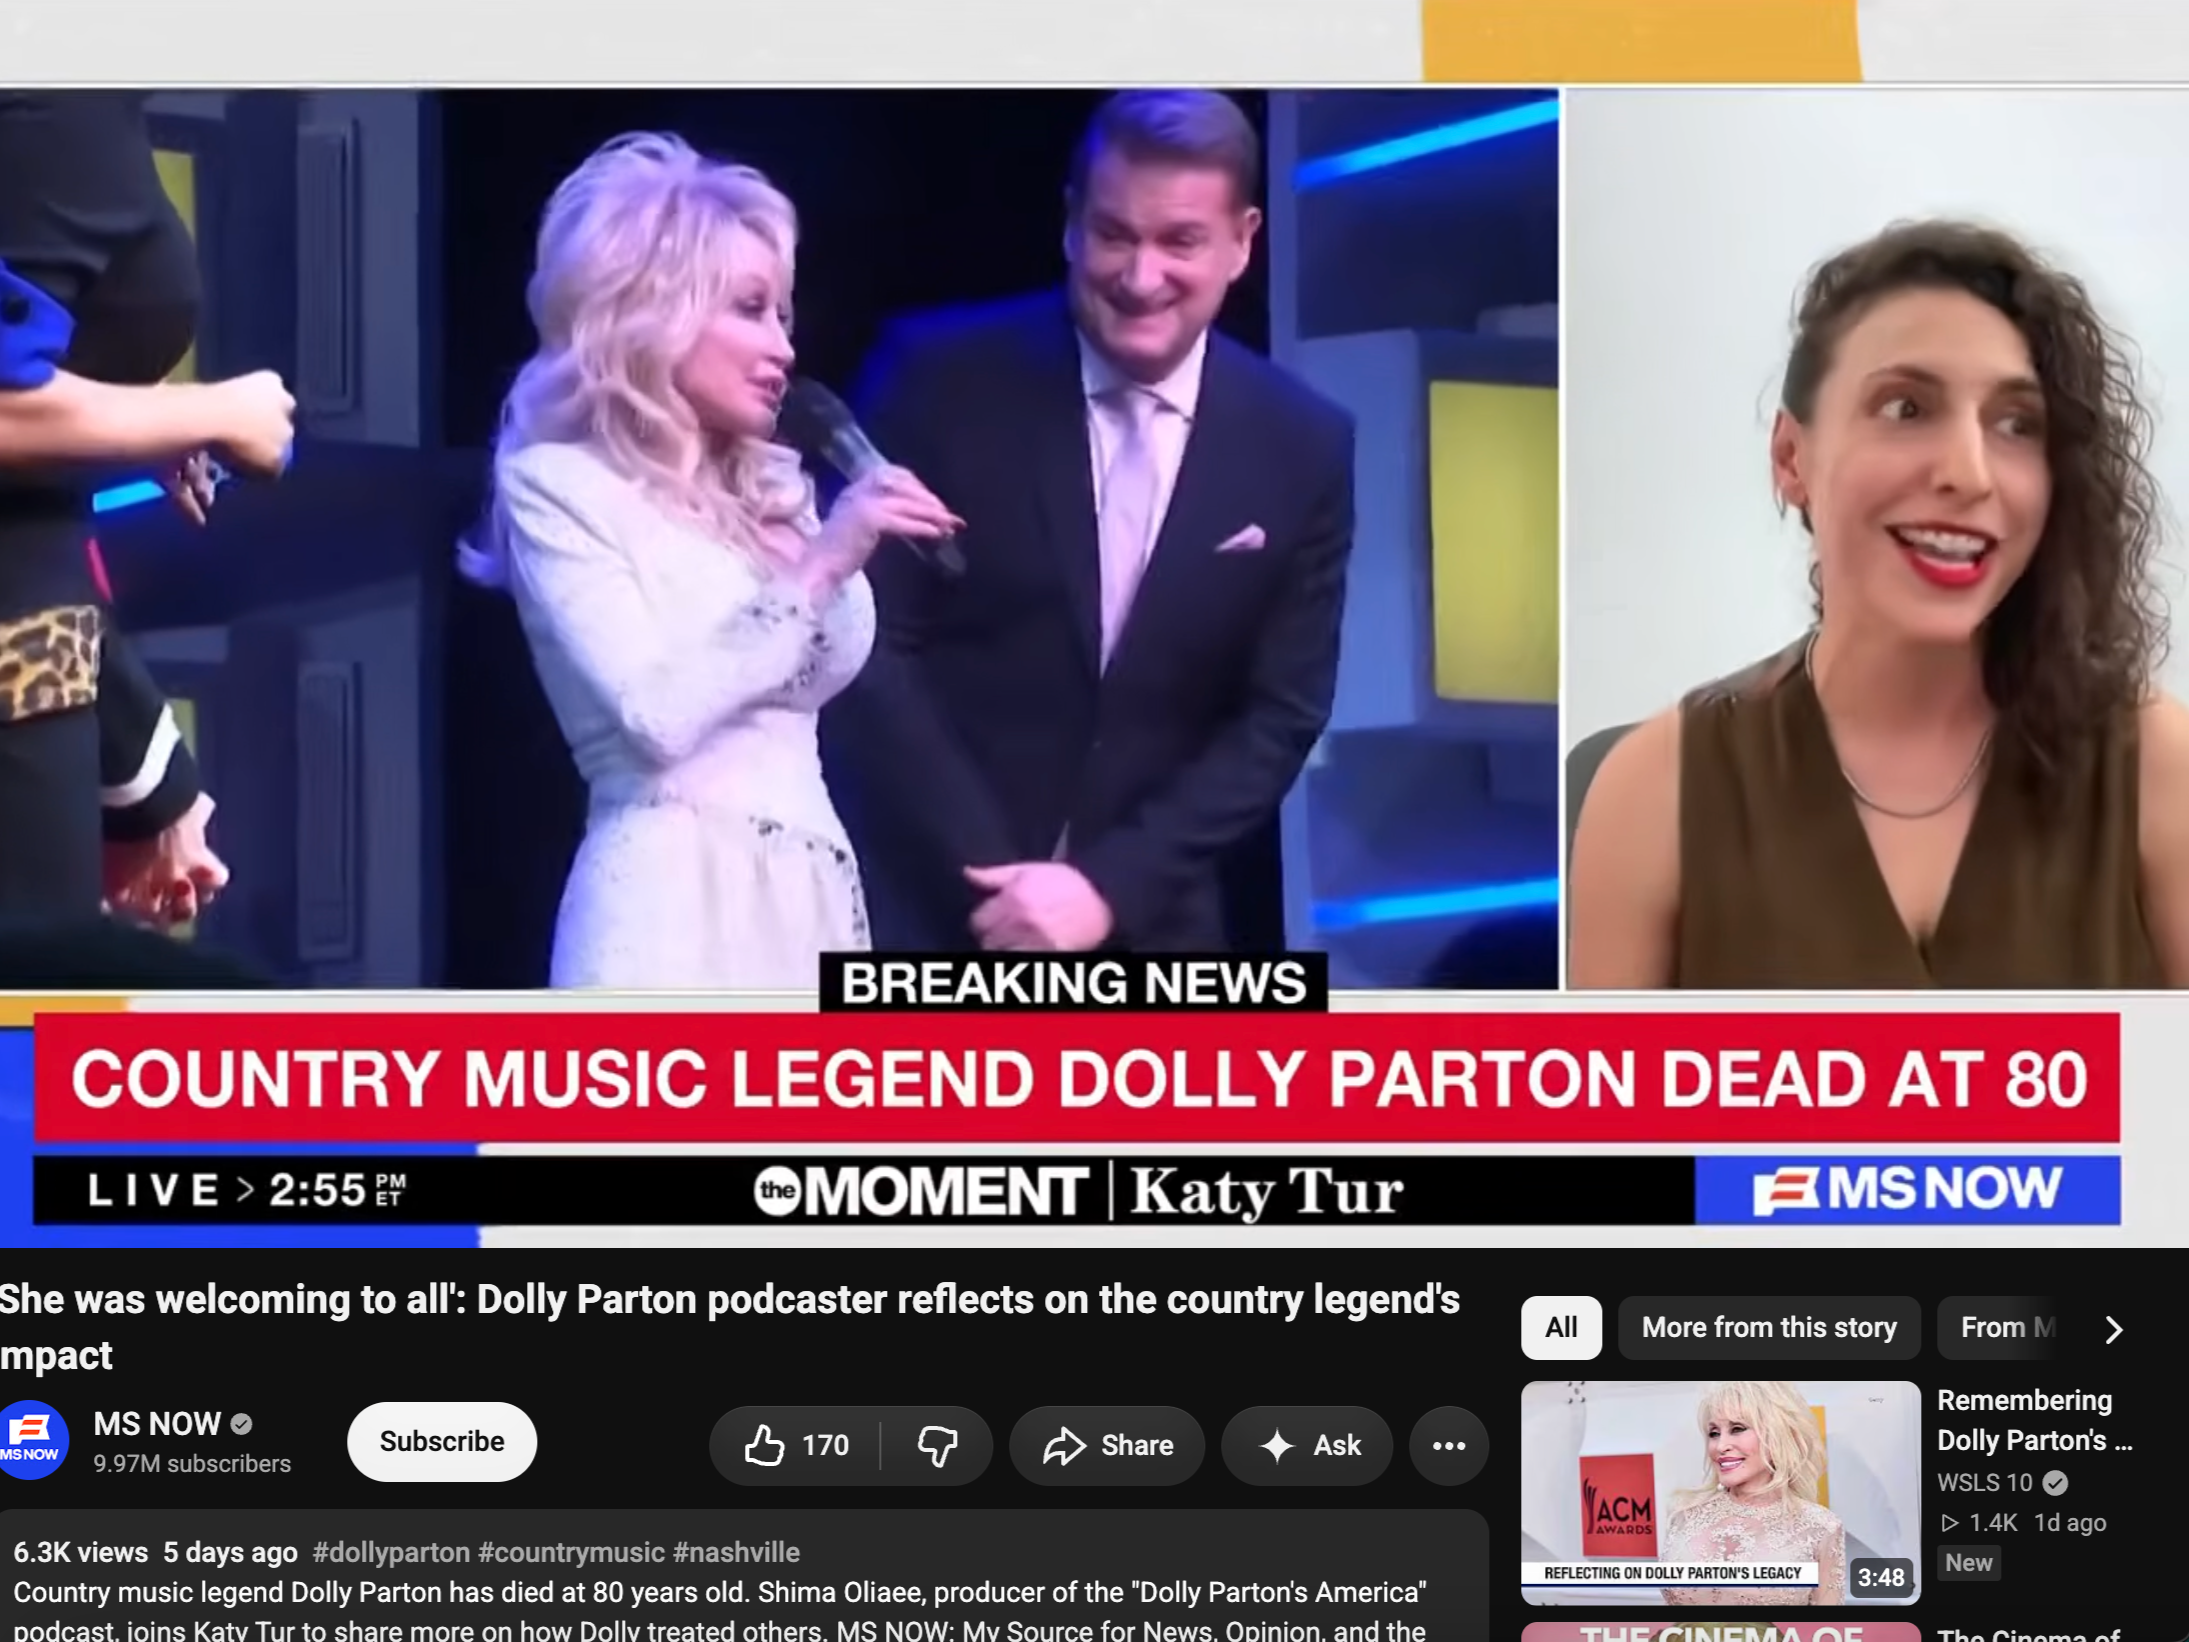
Task: Open Remembering Dolly Parton's video thumbnail
Action: [x=1720, y=1492]
